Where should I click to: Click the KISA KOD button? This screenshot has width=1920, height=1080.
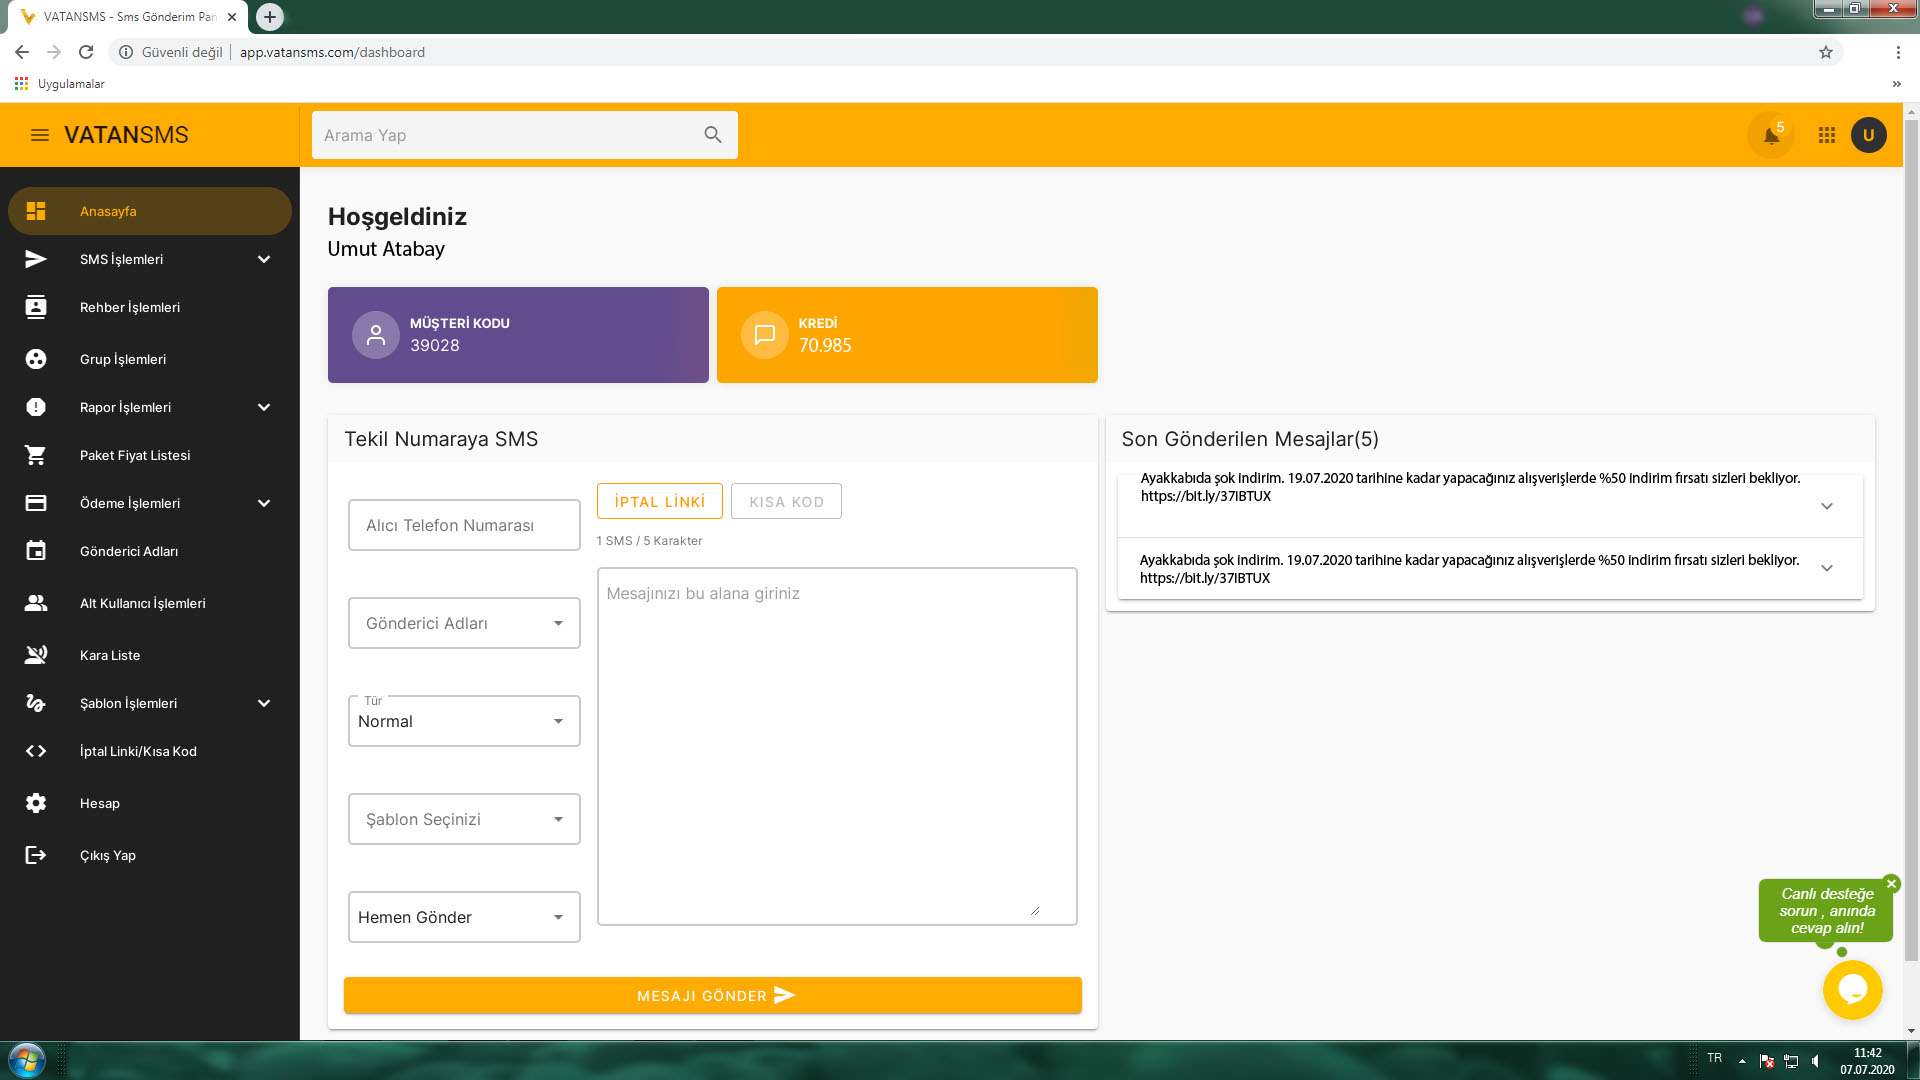coord(786,501)
